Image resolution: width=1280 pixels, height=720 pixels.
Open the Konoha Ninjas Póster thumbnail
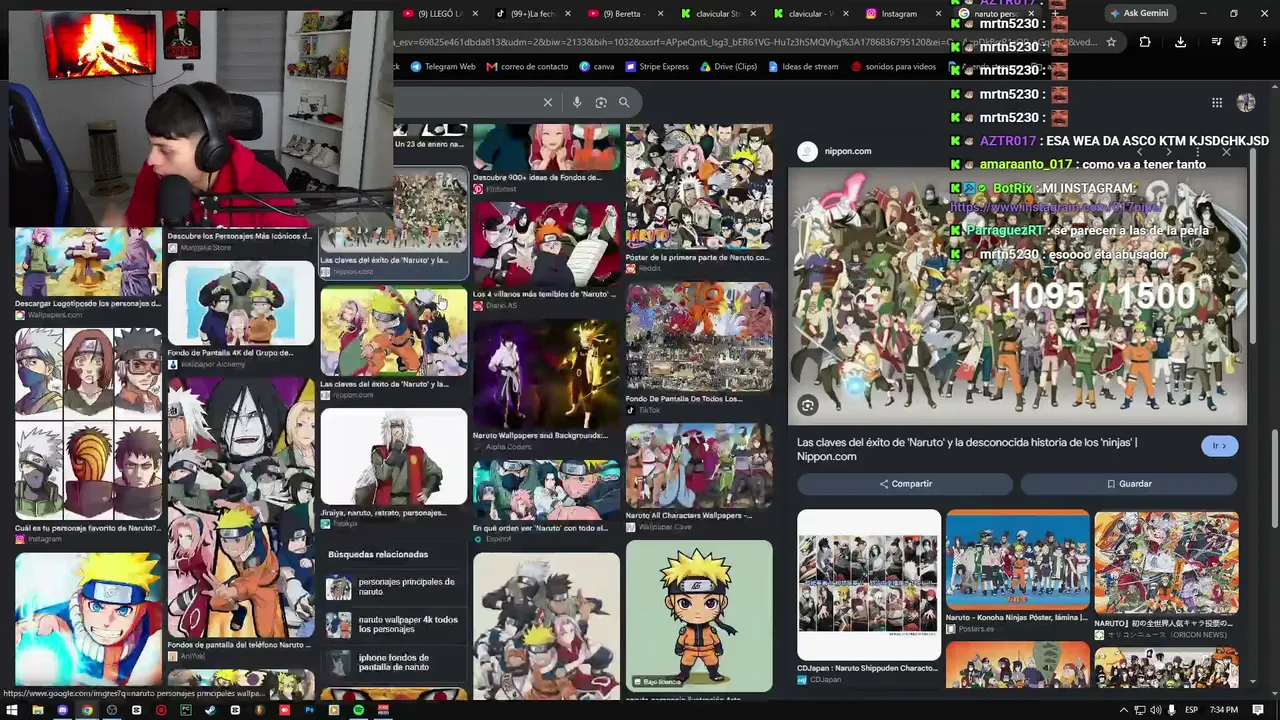click(1017, 560)
